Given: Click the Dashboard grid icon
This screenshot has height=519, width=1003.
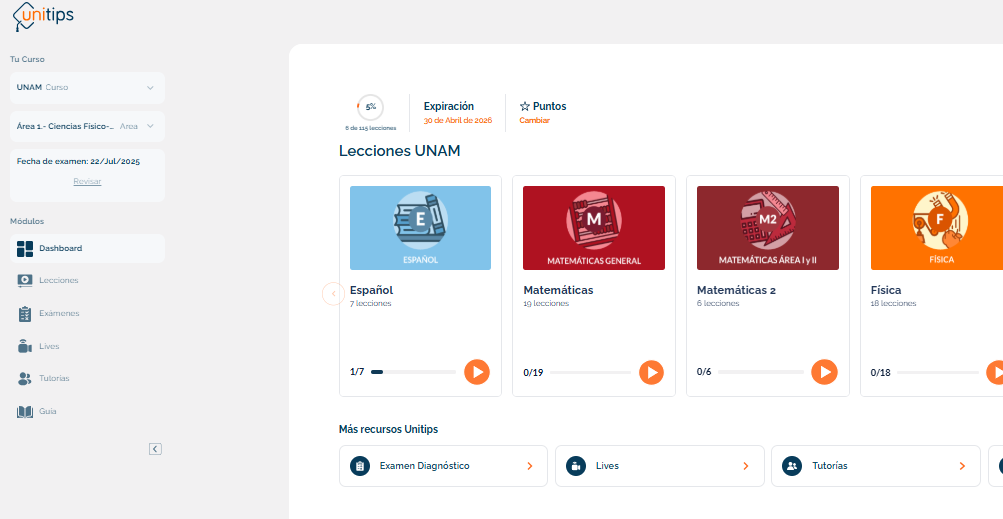Looking at the screenshot, I should [25, 249].
